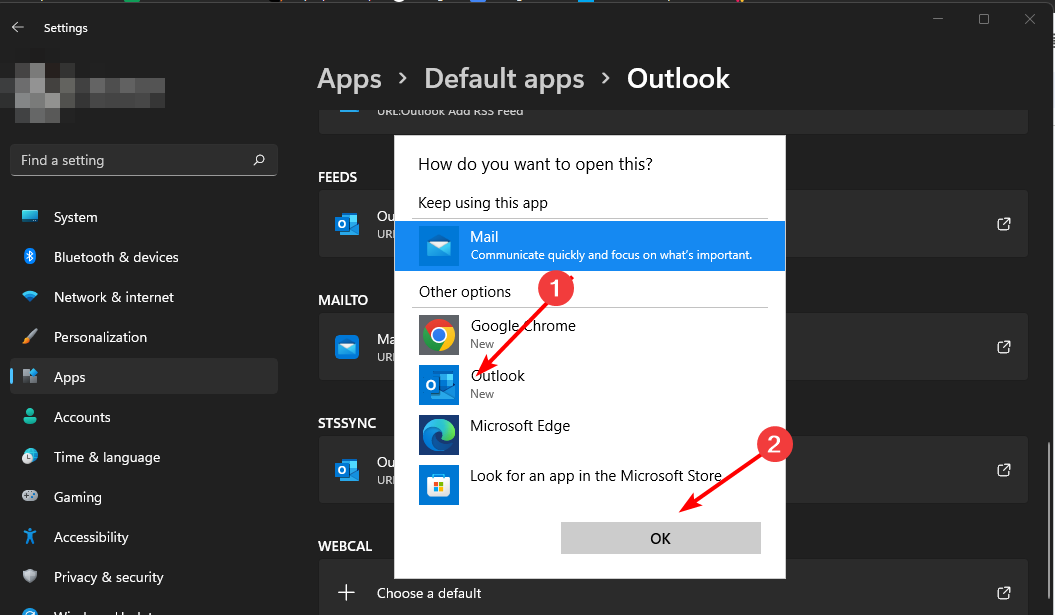Click the breadcrumb chevron after Default apps
Viewport: 1055px width, 615px height.
(606, 79)
